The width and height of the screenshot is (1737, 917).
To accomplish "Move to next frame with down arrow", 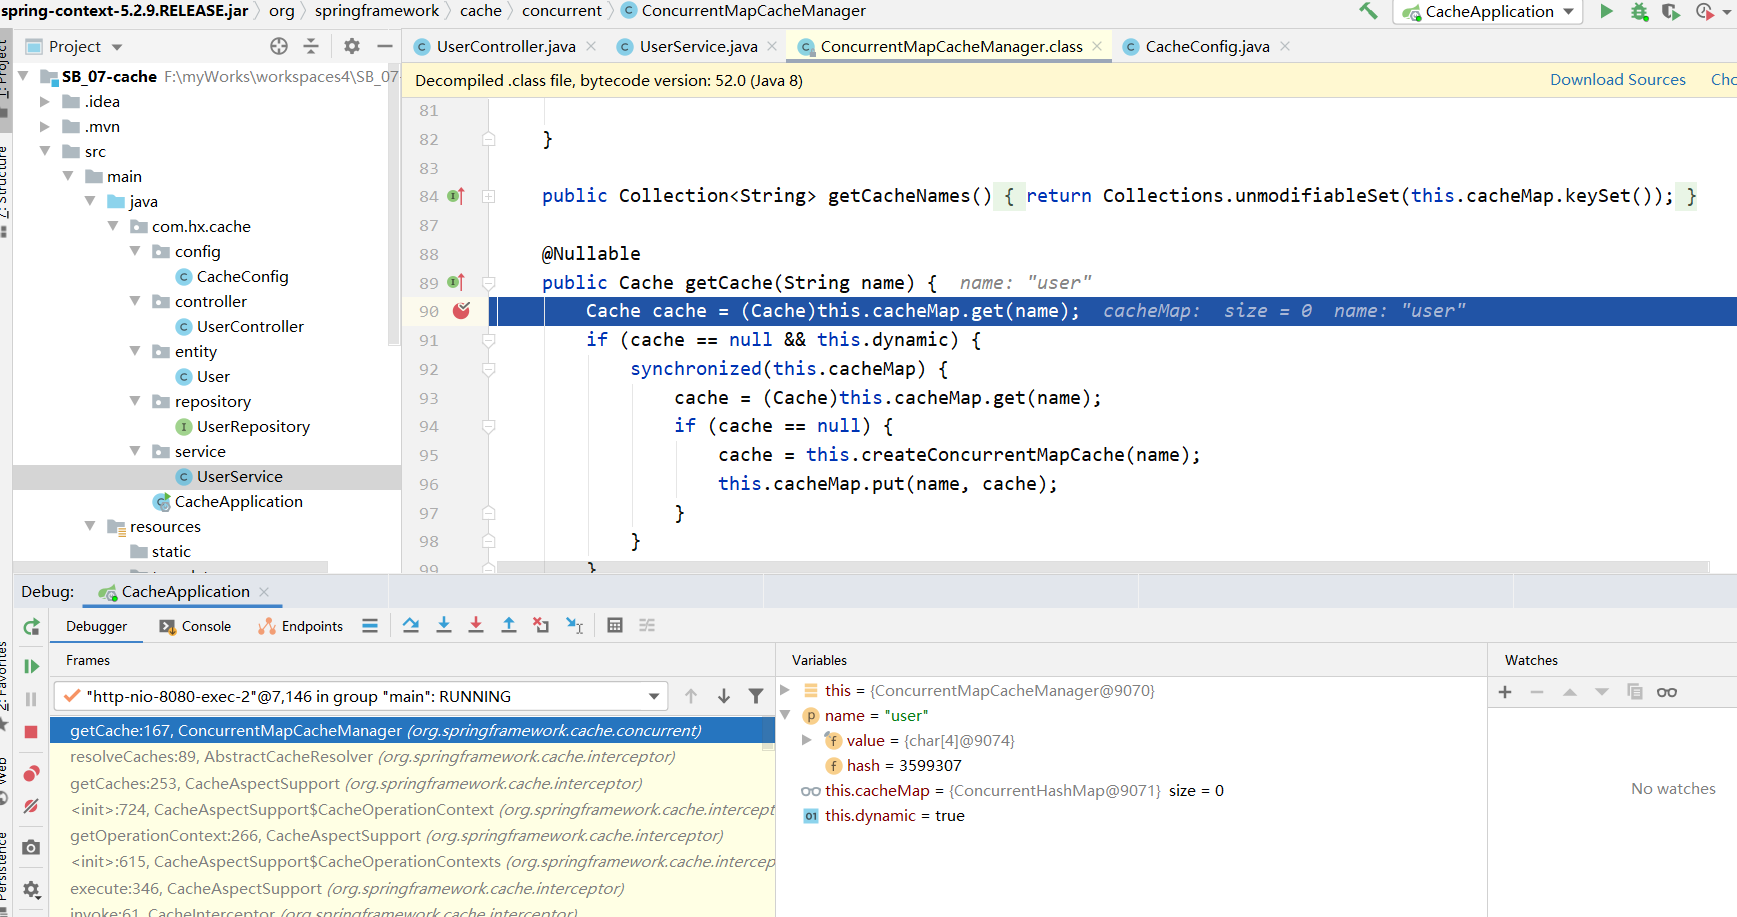I will (724, 696).
